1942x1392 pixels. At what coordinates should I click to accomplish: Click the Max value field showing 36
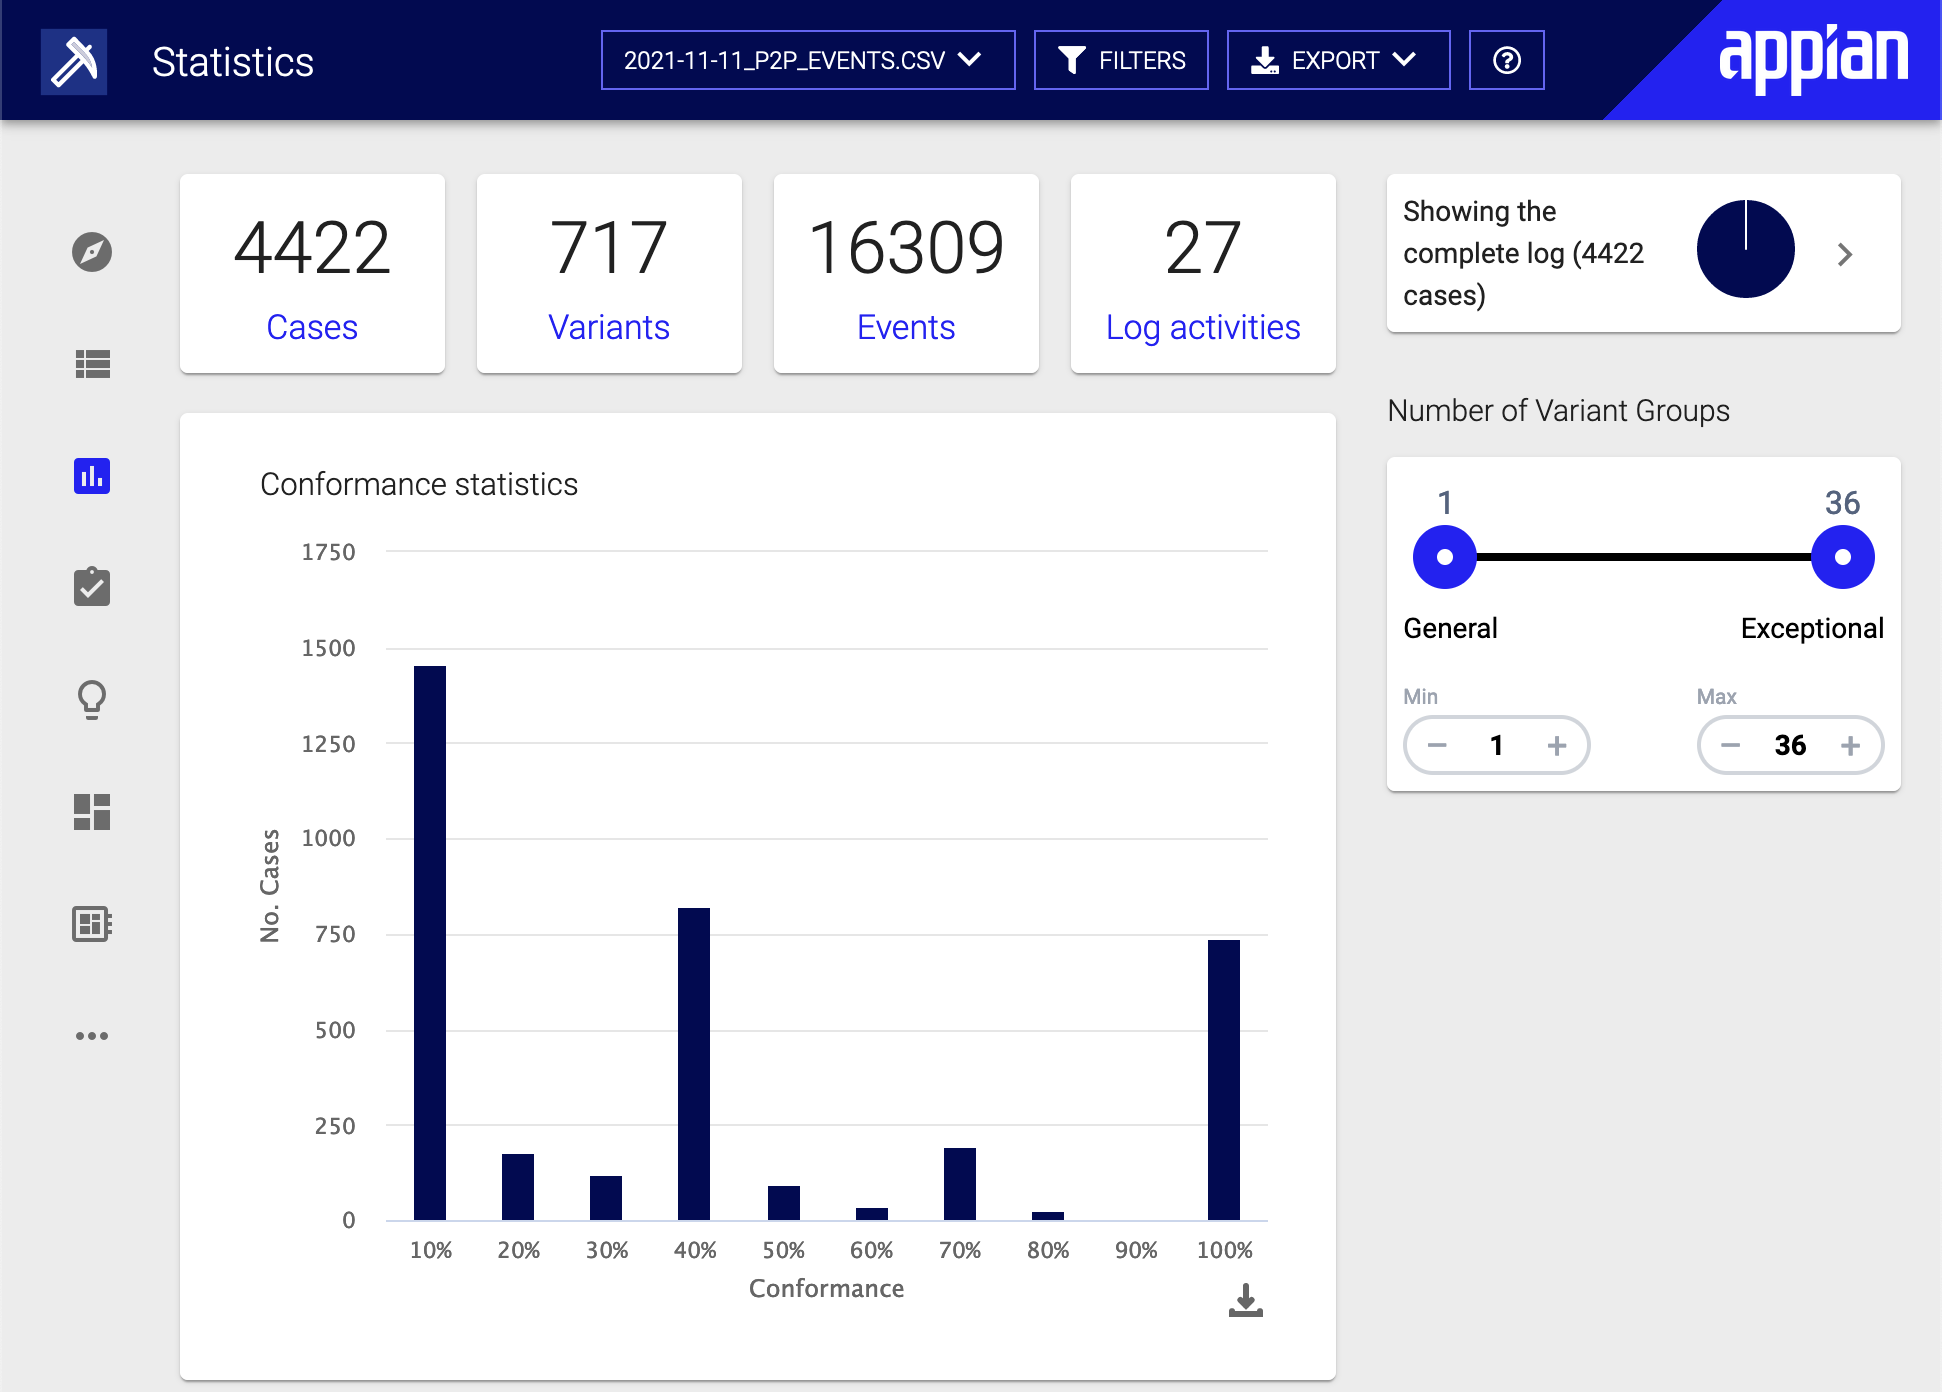pyautogui.click(x=1791, y=745)
